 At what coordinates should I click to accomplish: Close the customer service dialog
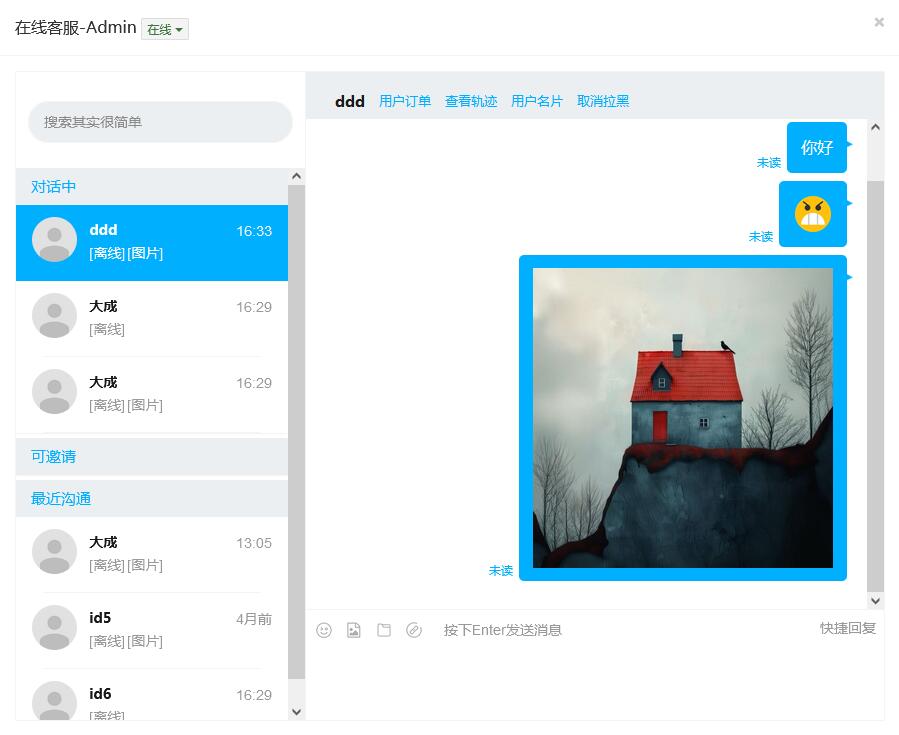pos(879,22)
